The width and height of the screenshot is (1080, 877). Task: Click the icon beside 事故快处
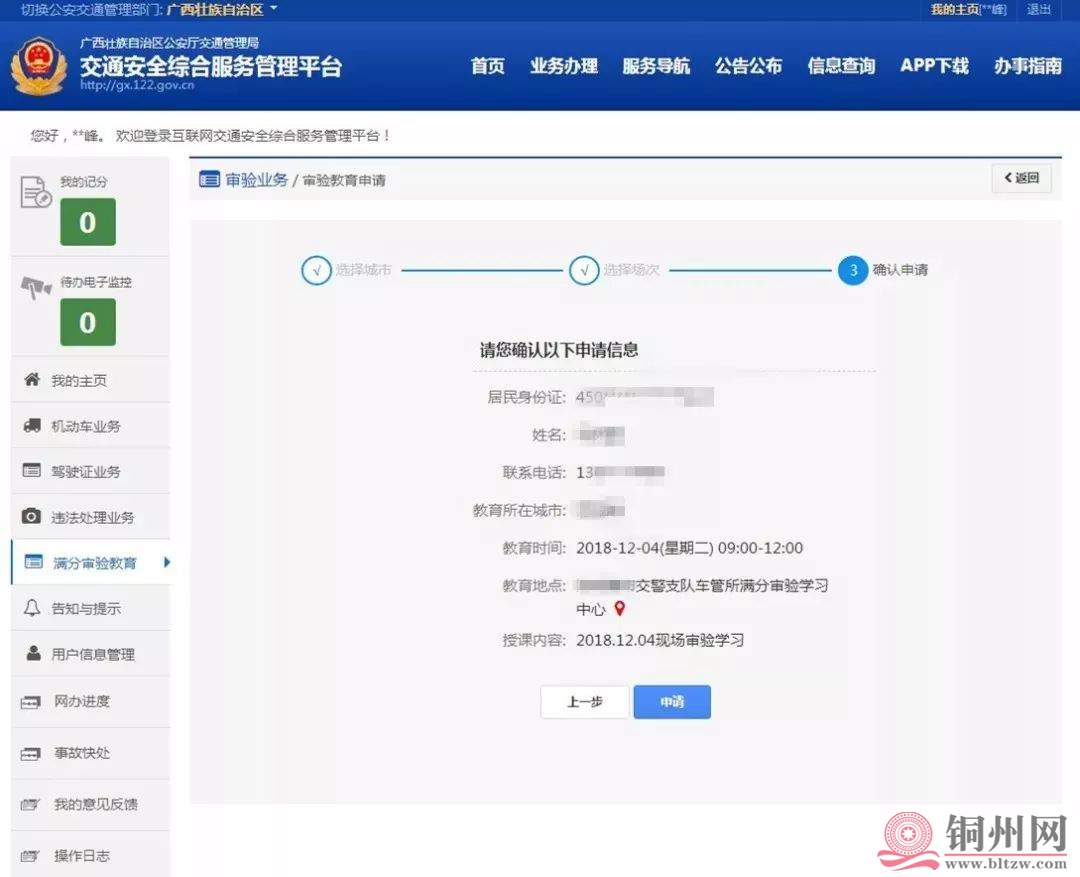pyautogui.click(x=30, y=754)
